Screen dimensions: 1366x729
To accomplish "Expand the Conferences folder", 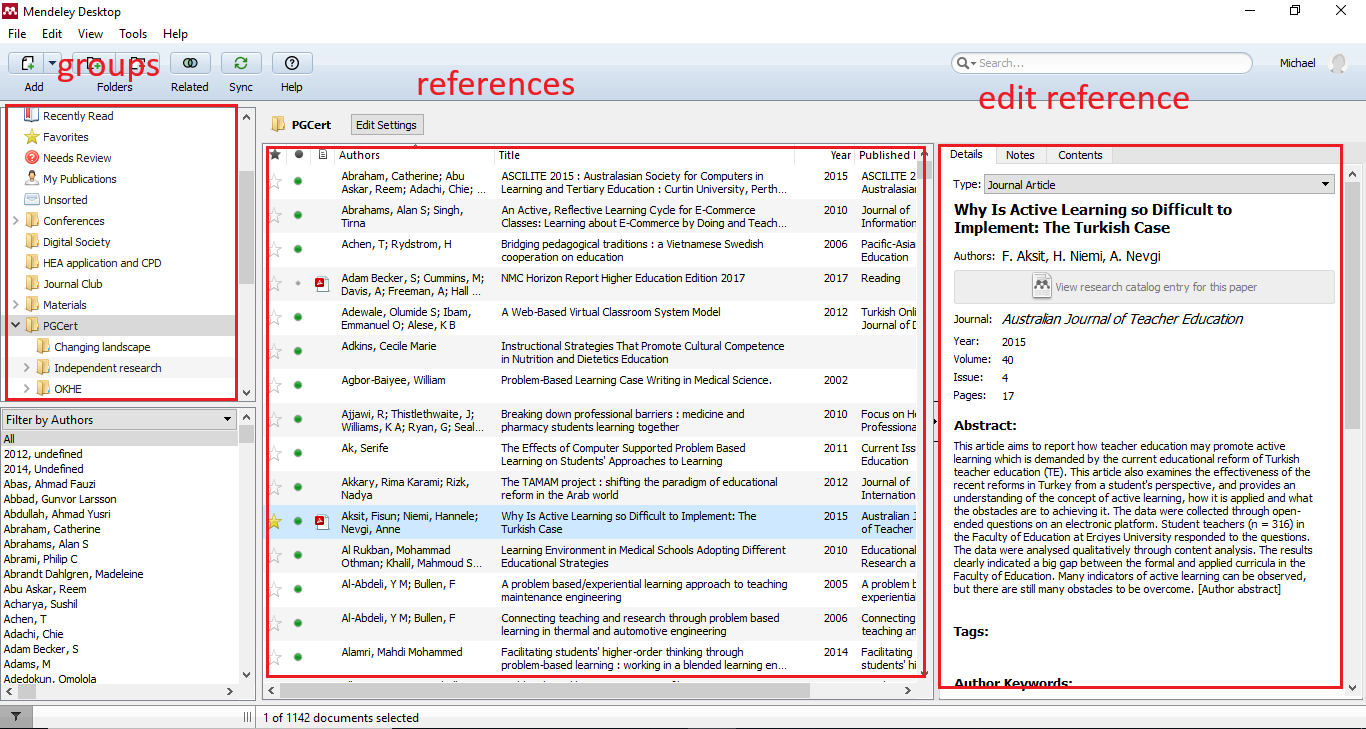I will tap(18, 220).
